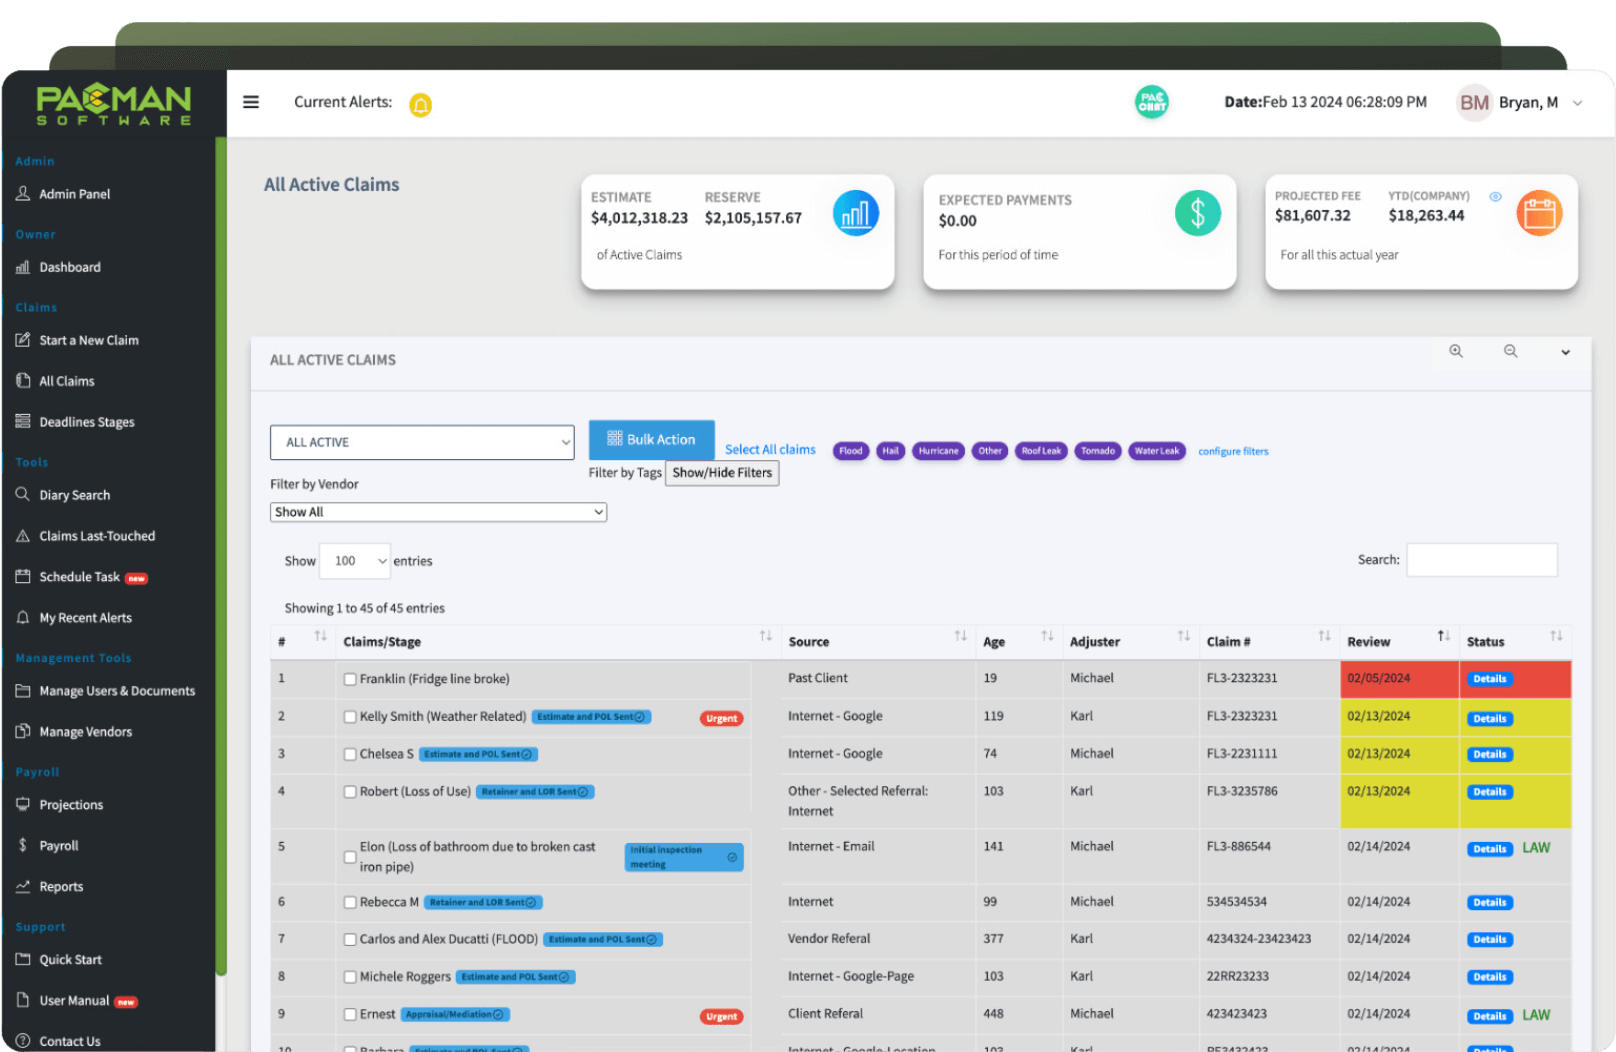Image resolution: width=1616 pixels, height=1052 pixels.
Task: Open the entries per page dropdown
Action: [x=355, y=561]
